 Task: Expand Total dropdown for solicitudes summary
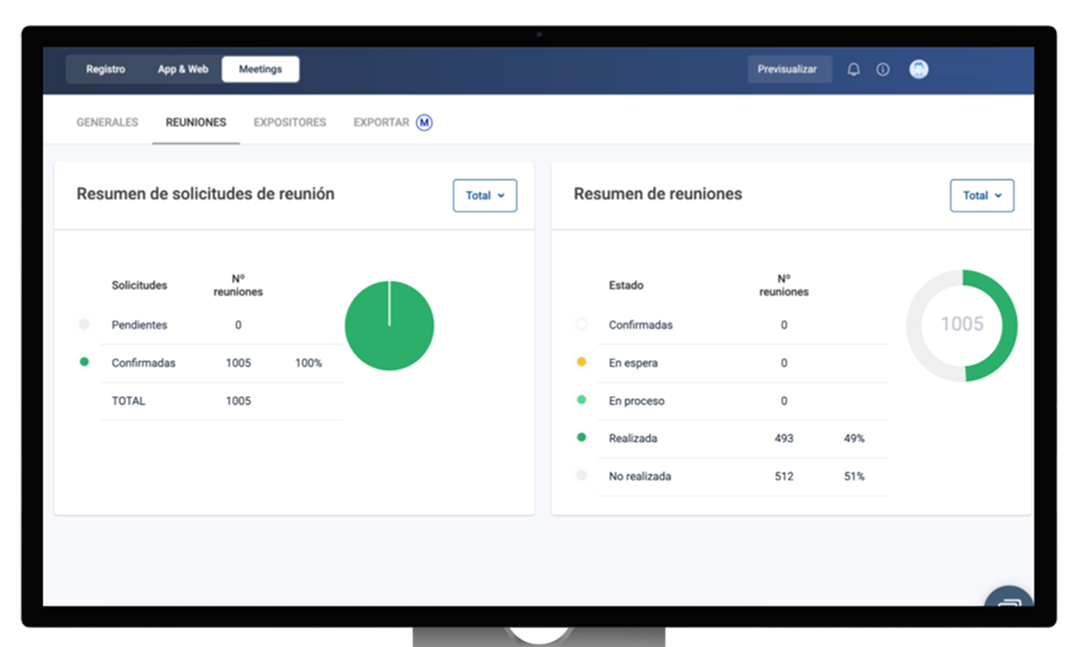pos(485,196)
